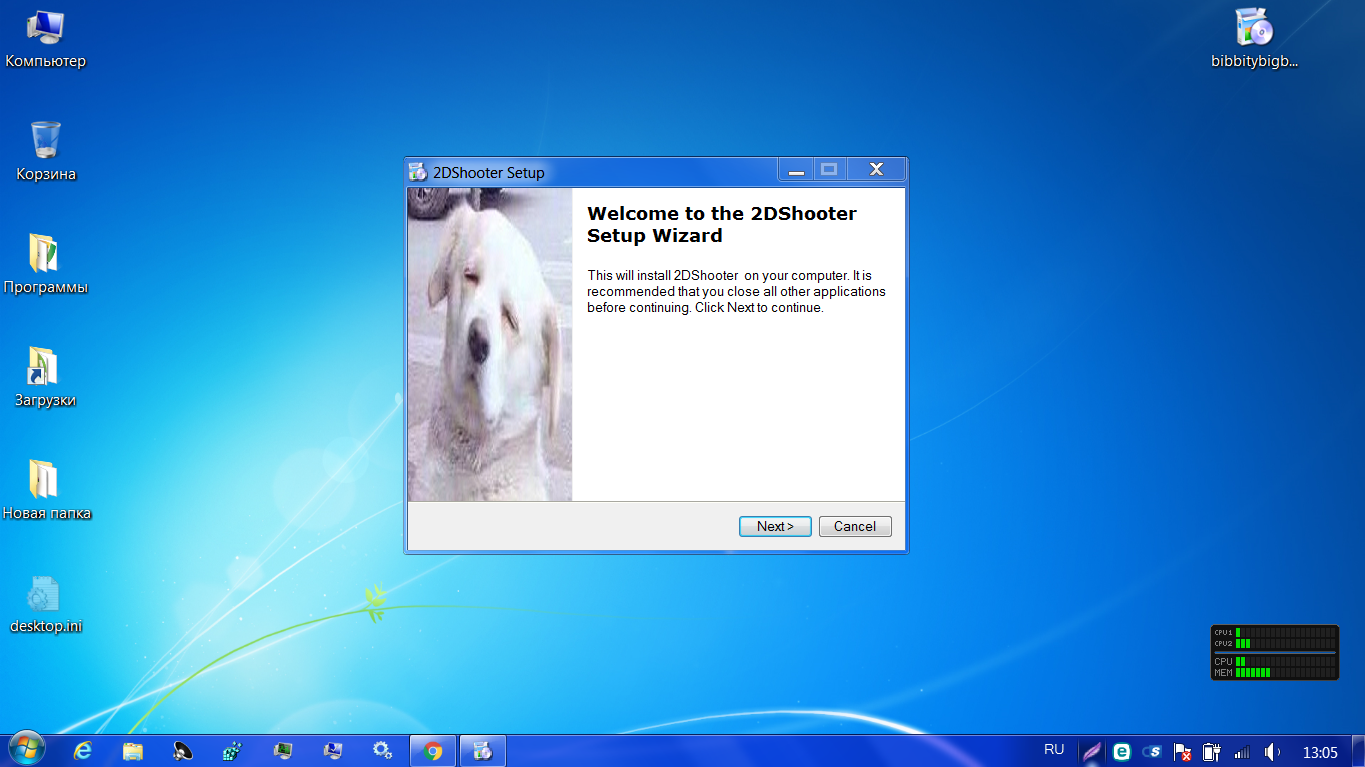Image resolution: width=1365 pixels, height=767 pixels.
Task: Click the loudspeaker app icon in the taskbar
Action: click(x=183, y=751)
